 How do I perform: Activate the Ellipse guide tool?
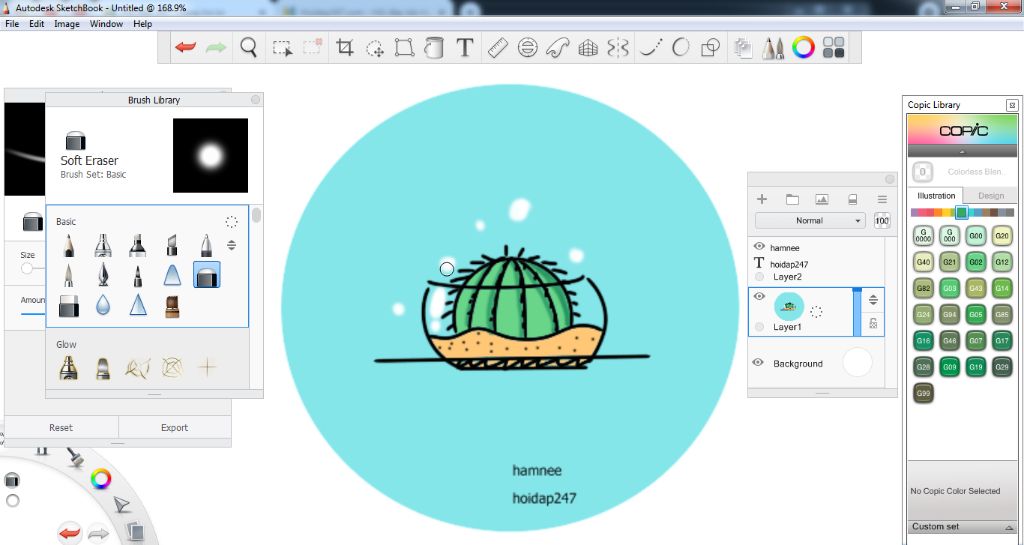pyautogui.click(x=528, y=47)
